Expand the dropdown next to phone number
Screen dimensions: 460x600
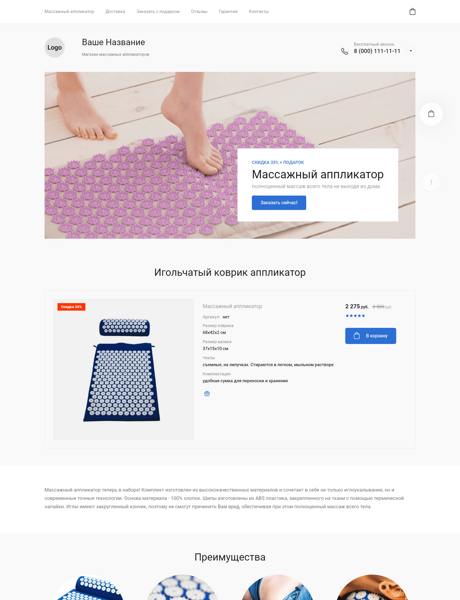pos(411,51)
